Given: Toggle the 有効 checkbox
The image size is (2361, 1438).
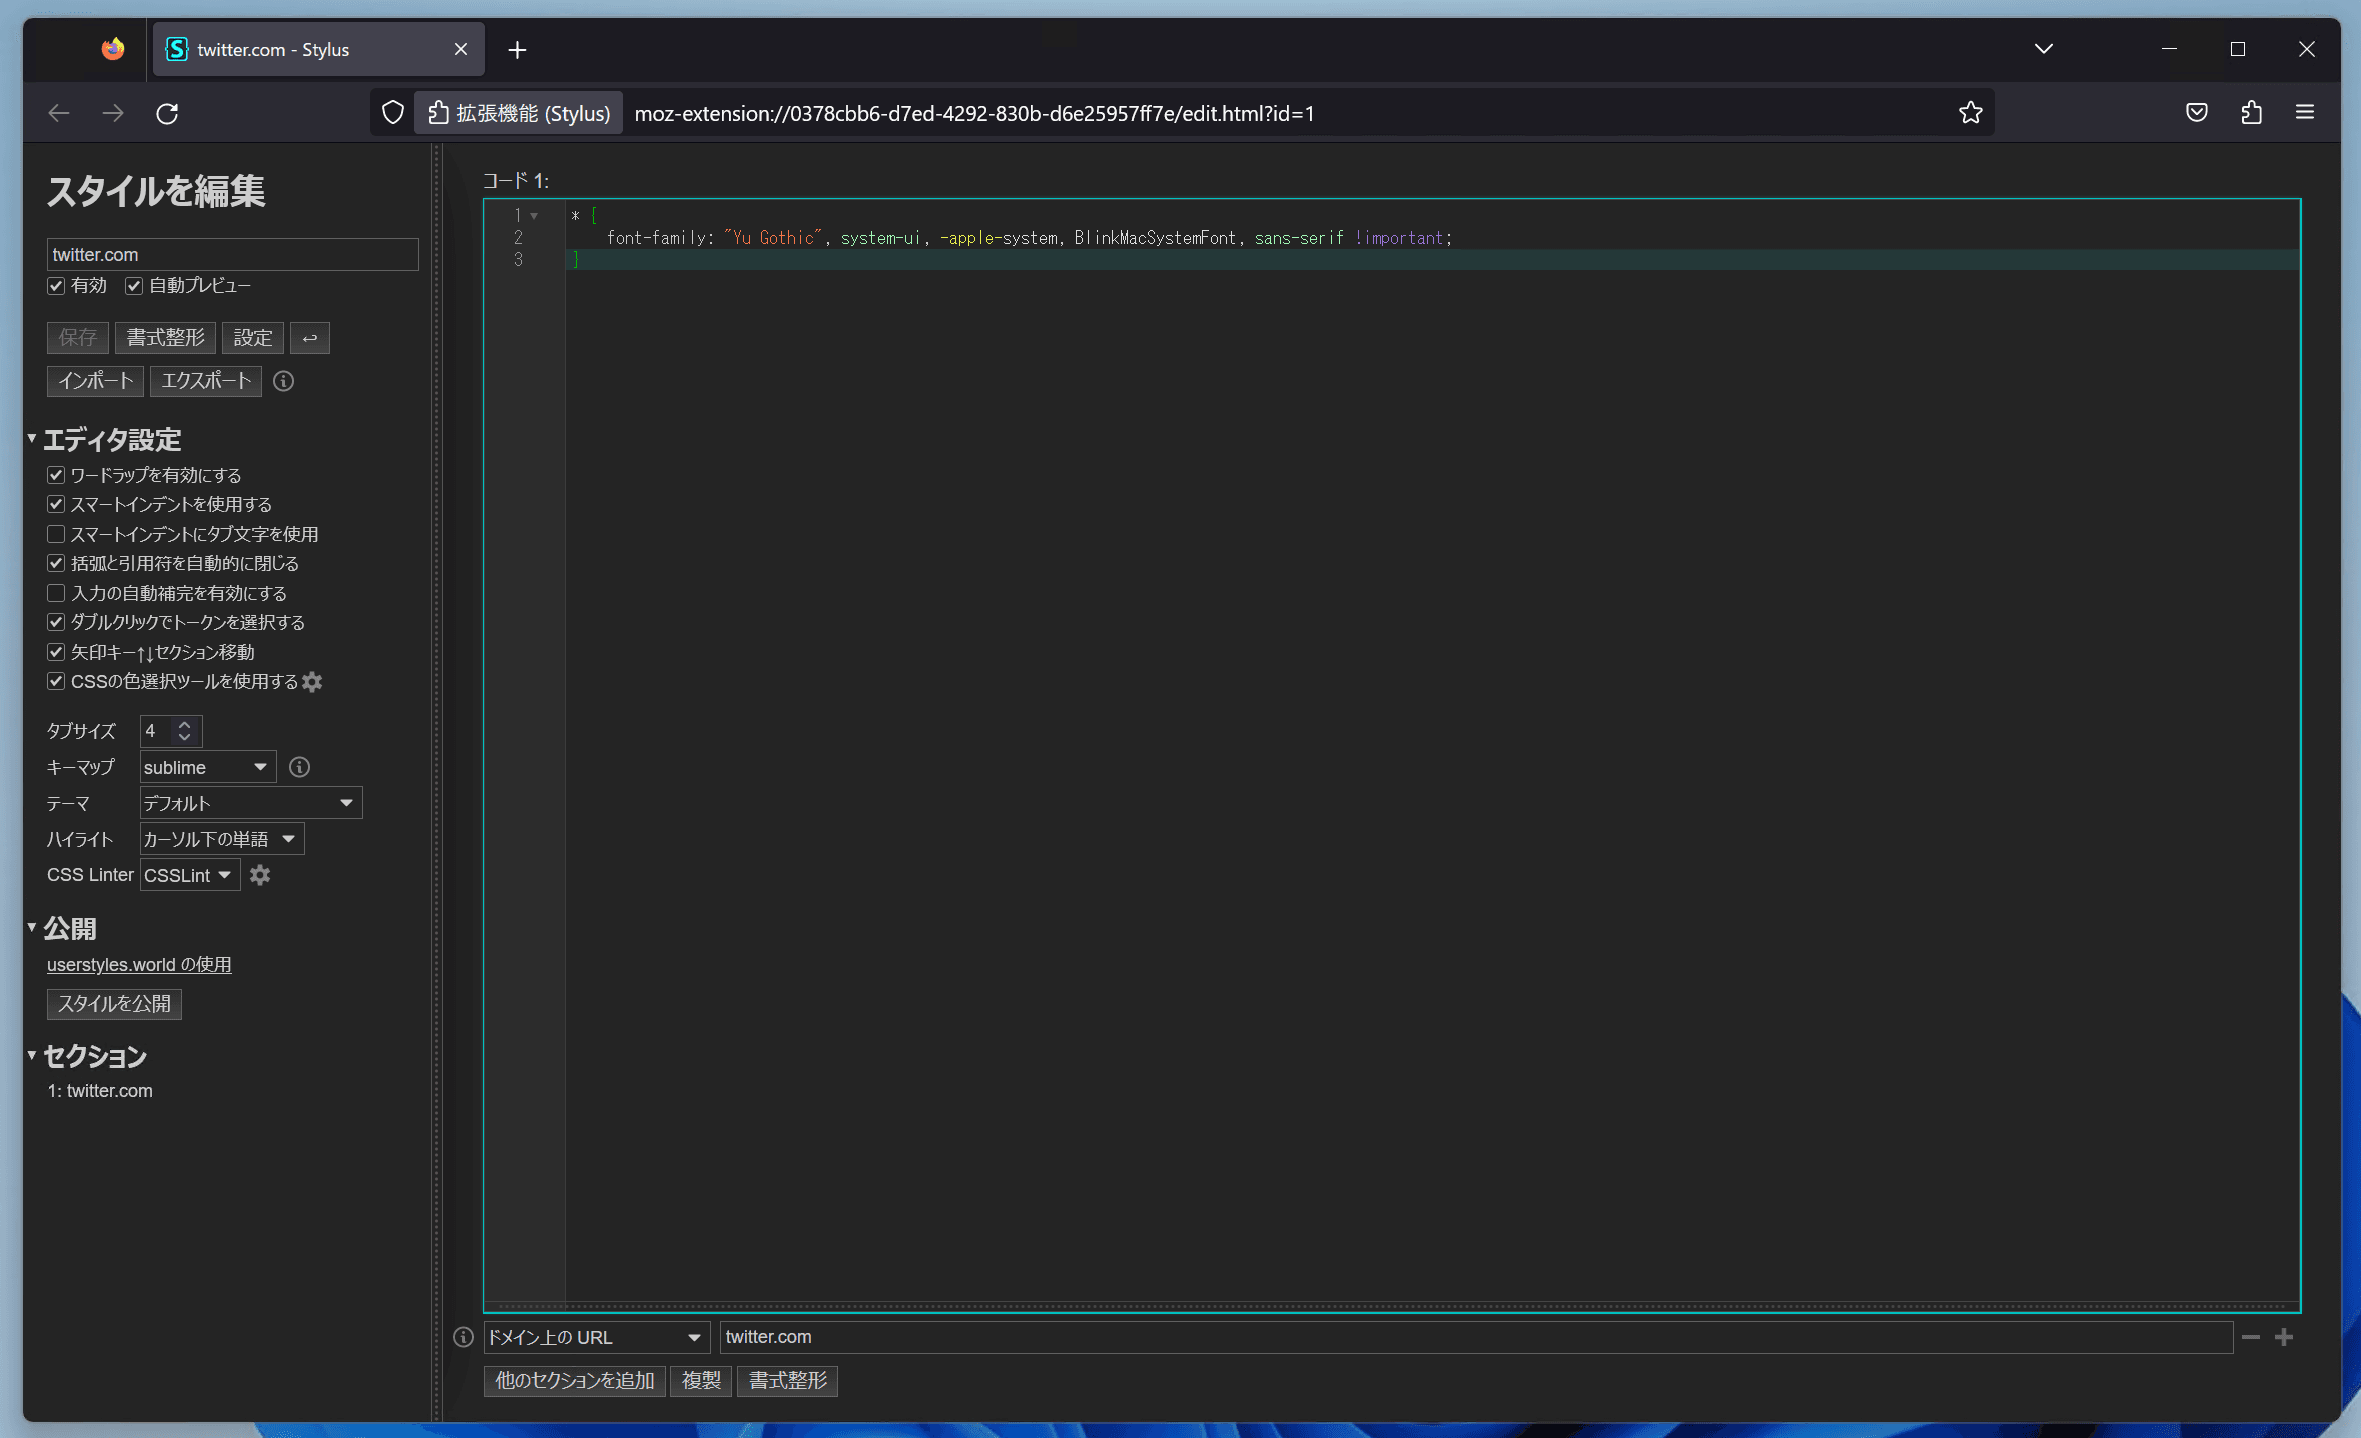Looking at the screenshot, I should (x=56, y=286).
